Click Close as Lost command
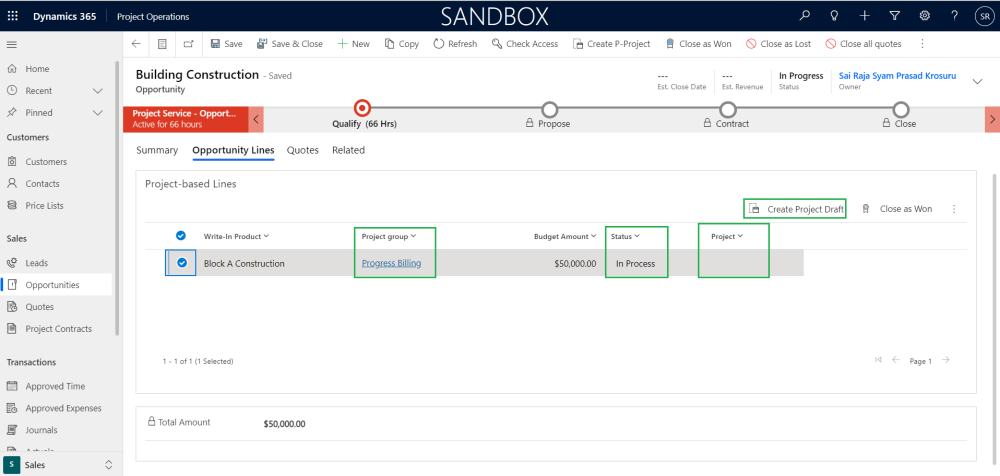This screenshot has height=476, width=1000. pyautogui.click(x=779, y=44)
